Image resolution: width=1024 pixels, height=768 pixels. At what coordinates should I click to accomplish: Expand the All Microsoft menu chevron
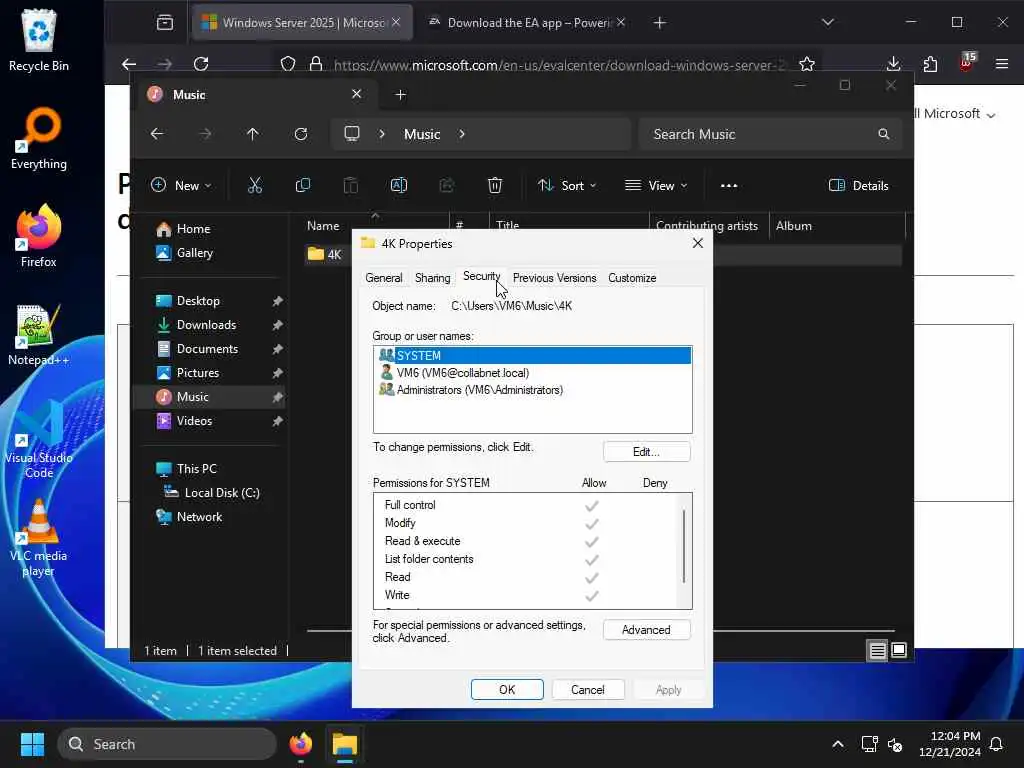[x=991, y=115]
